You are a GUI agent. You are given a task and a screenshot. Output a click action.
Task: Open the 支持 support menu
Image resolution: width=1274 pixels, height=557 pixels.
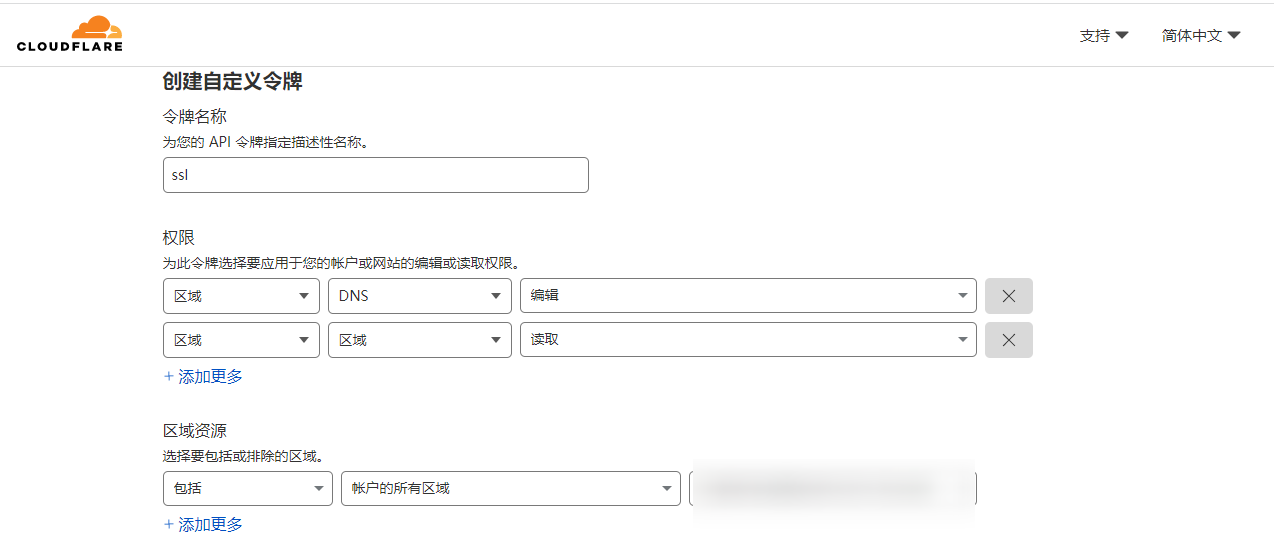pos(1103,35)
